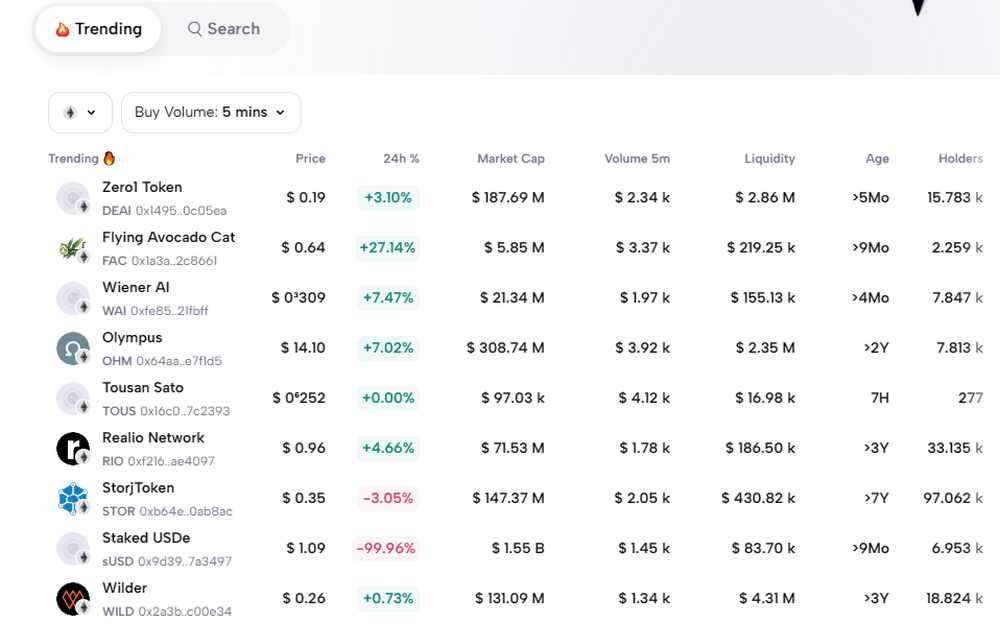This screenshot has height=625, width=1000.
Task: Click the Tousan Sato token icon
Action: 73,399
